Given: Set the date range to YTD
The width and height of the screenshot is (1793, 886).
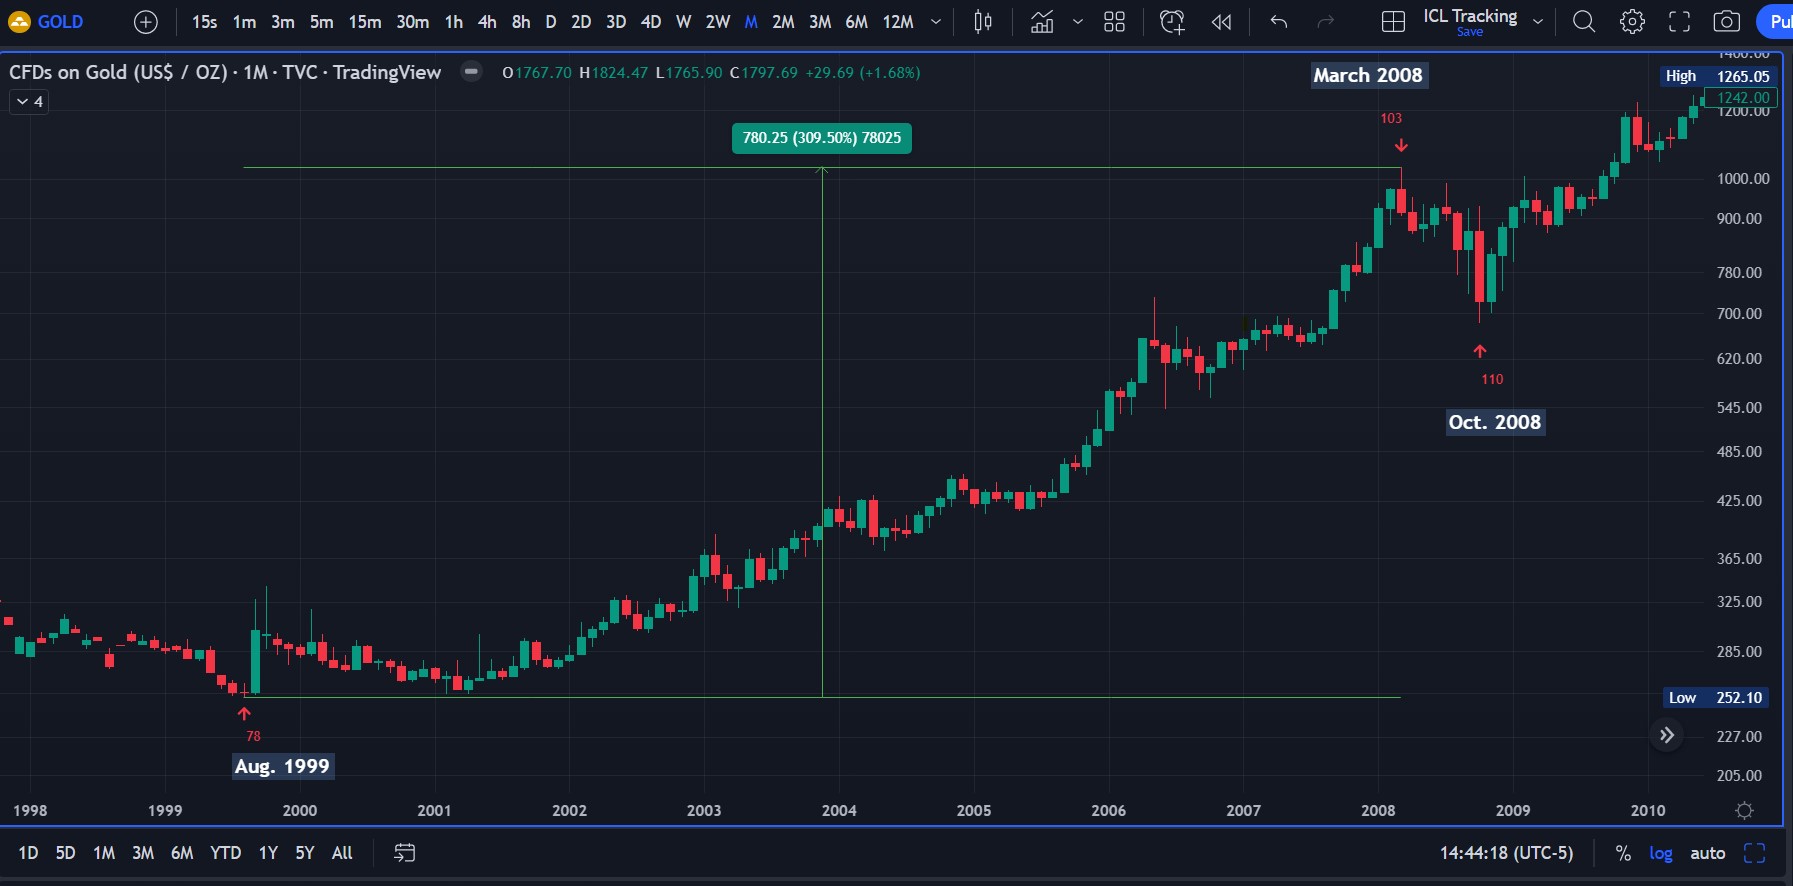Looking at the screenshot, I should click(x=226, y=853).
